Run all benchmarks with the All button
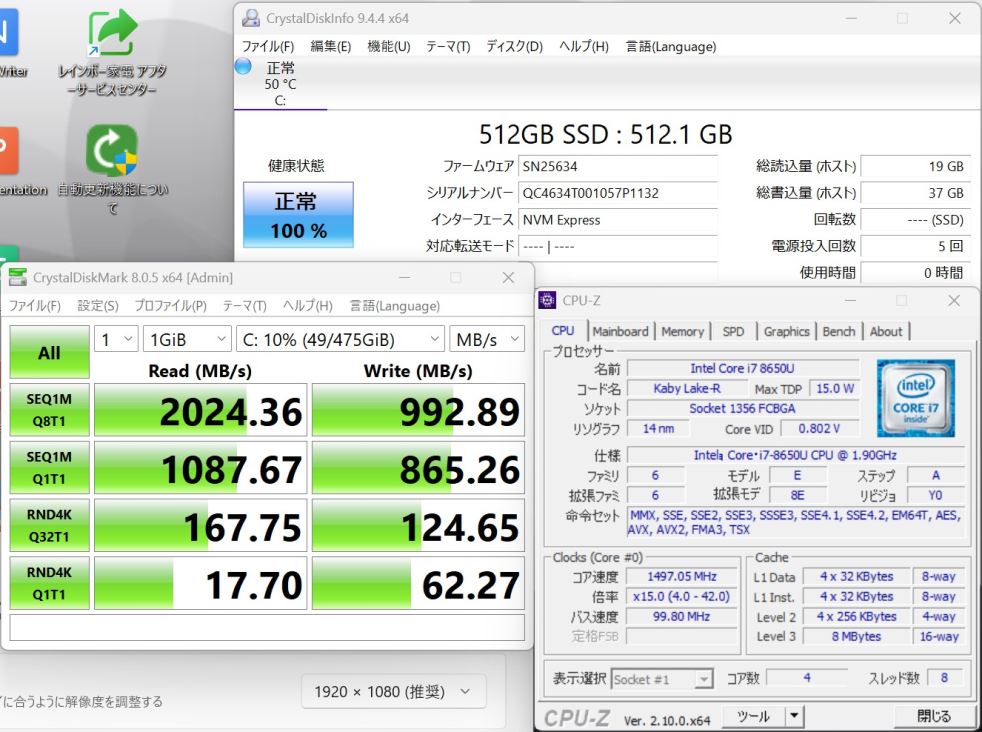The image size is (982, 732). 48,352
